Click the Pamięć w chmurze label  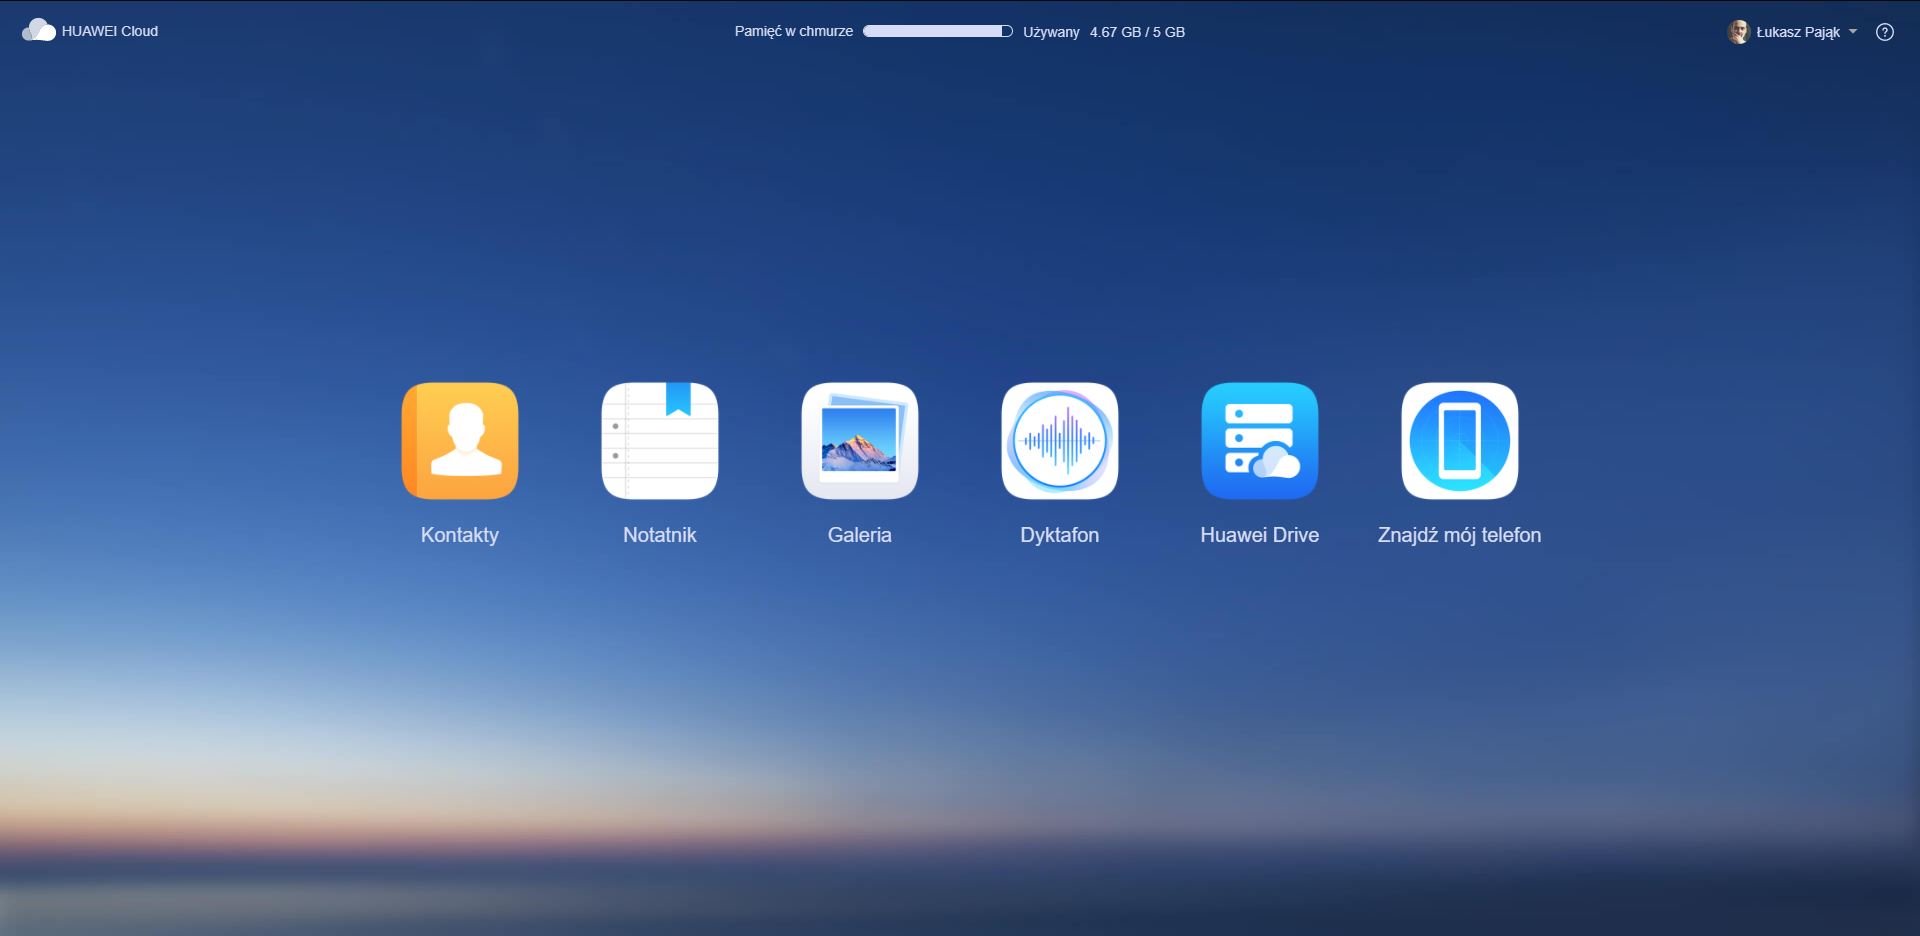(794, 31)
